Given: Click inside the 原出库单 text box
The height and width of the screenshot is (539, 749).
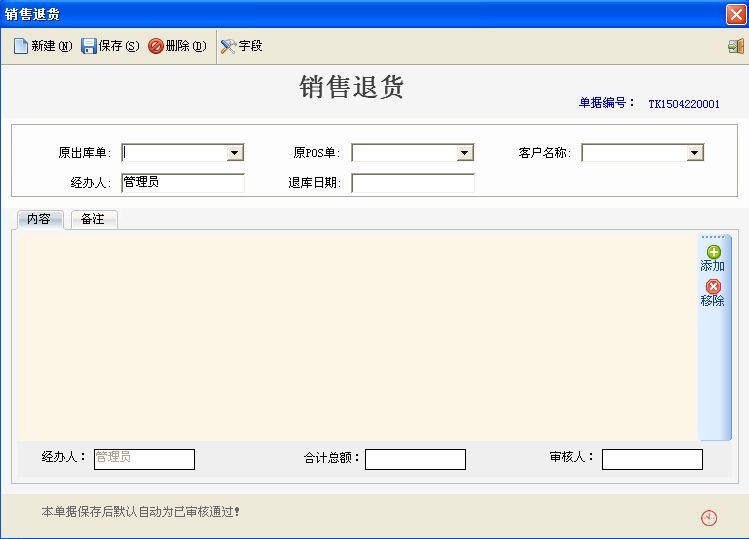Looking at the screenshot, I should [174, 153].
